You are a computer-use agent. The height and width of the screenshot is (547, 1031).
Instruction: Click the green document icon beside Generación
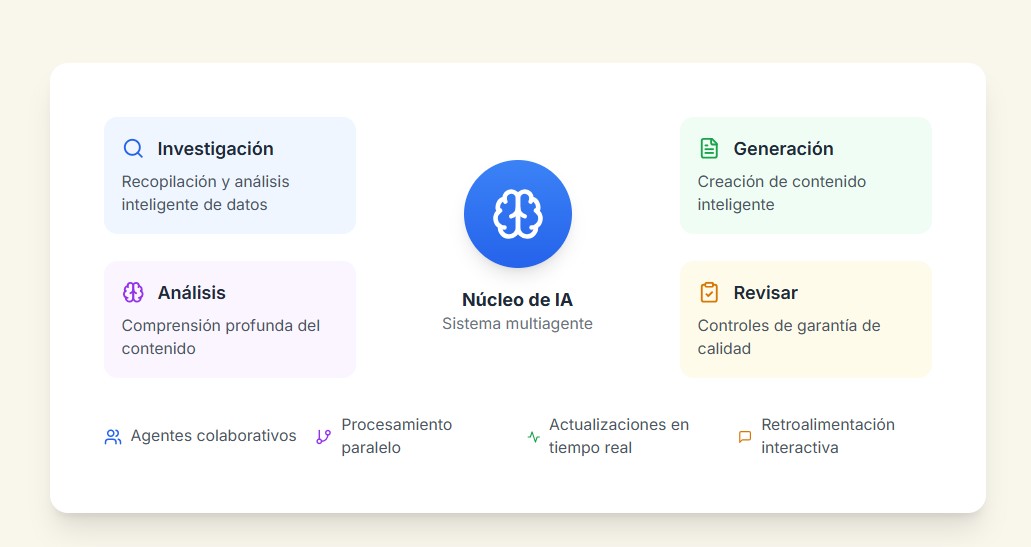pyautogui.click(x=709, y=149)
